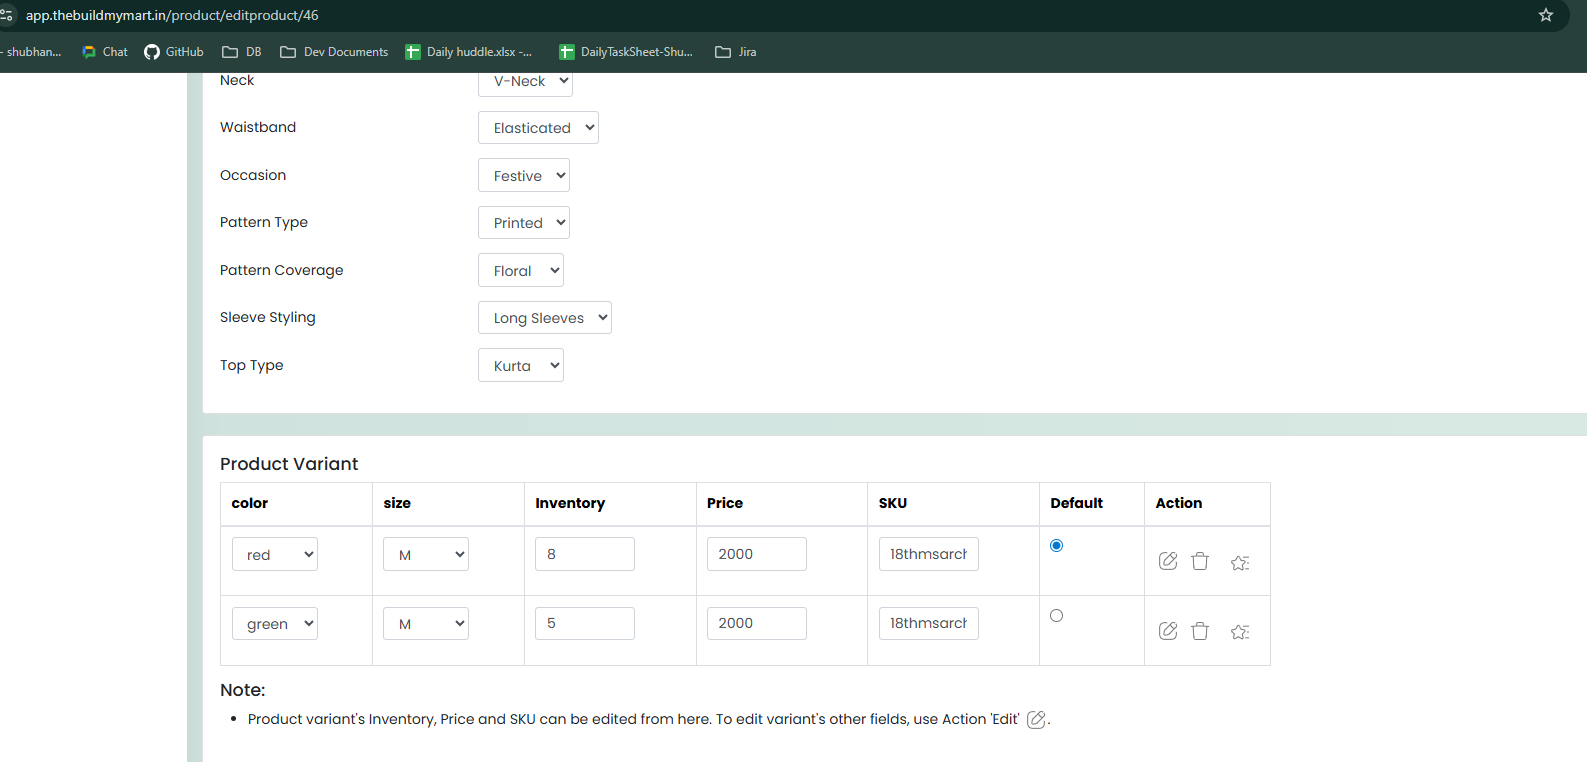Click the Edit icon in the note text
Screen dimensions: 1587x762
1037,719
